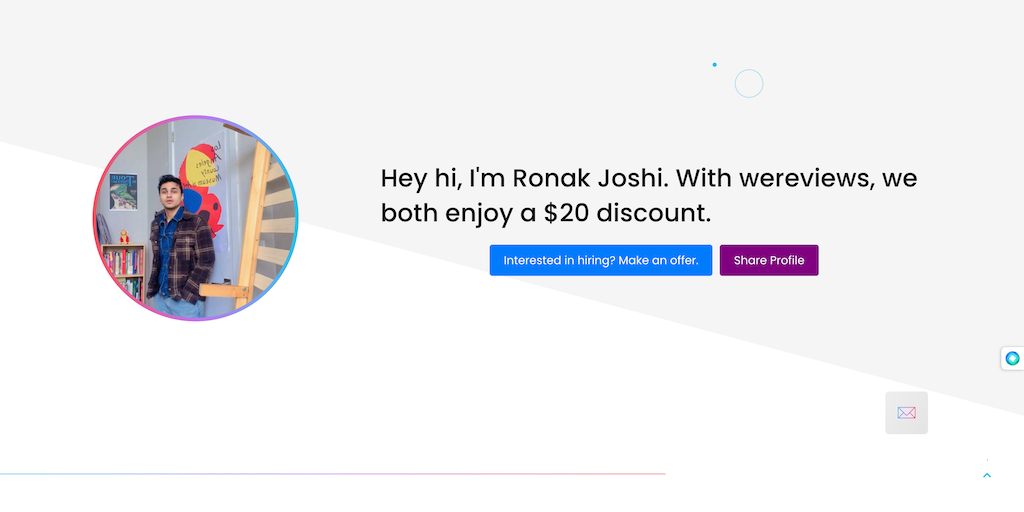Viewport: 1024px width, 512px height.
Task: Click the outlined decorative circle icon
Action: 749,84
